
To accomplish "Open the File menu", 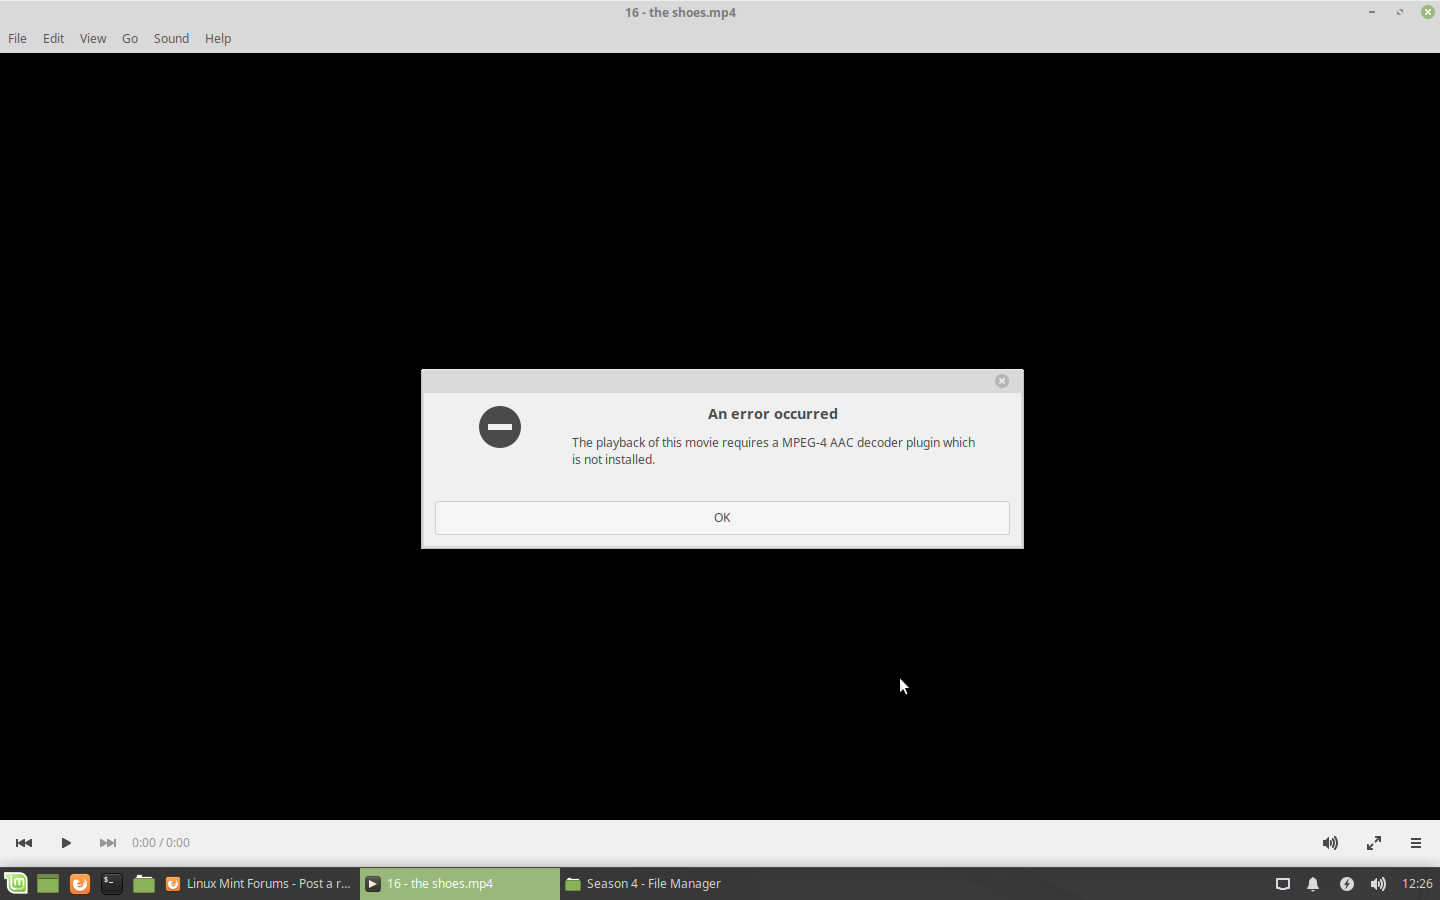I will [x=17, y=38].
